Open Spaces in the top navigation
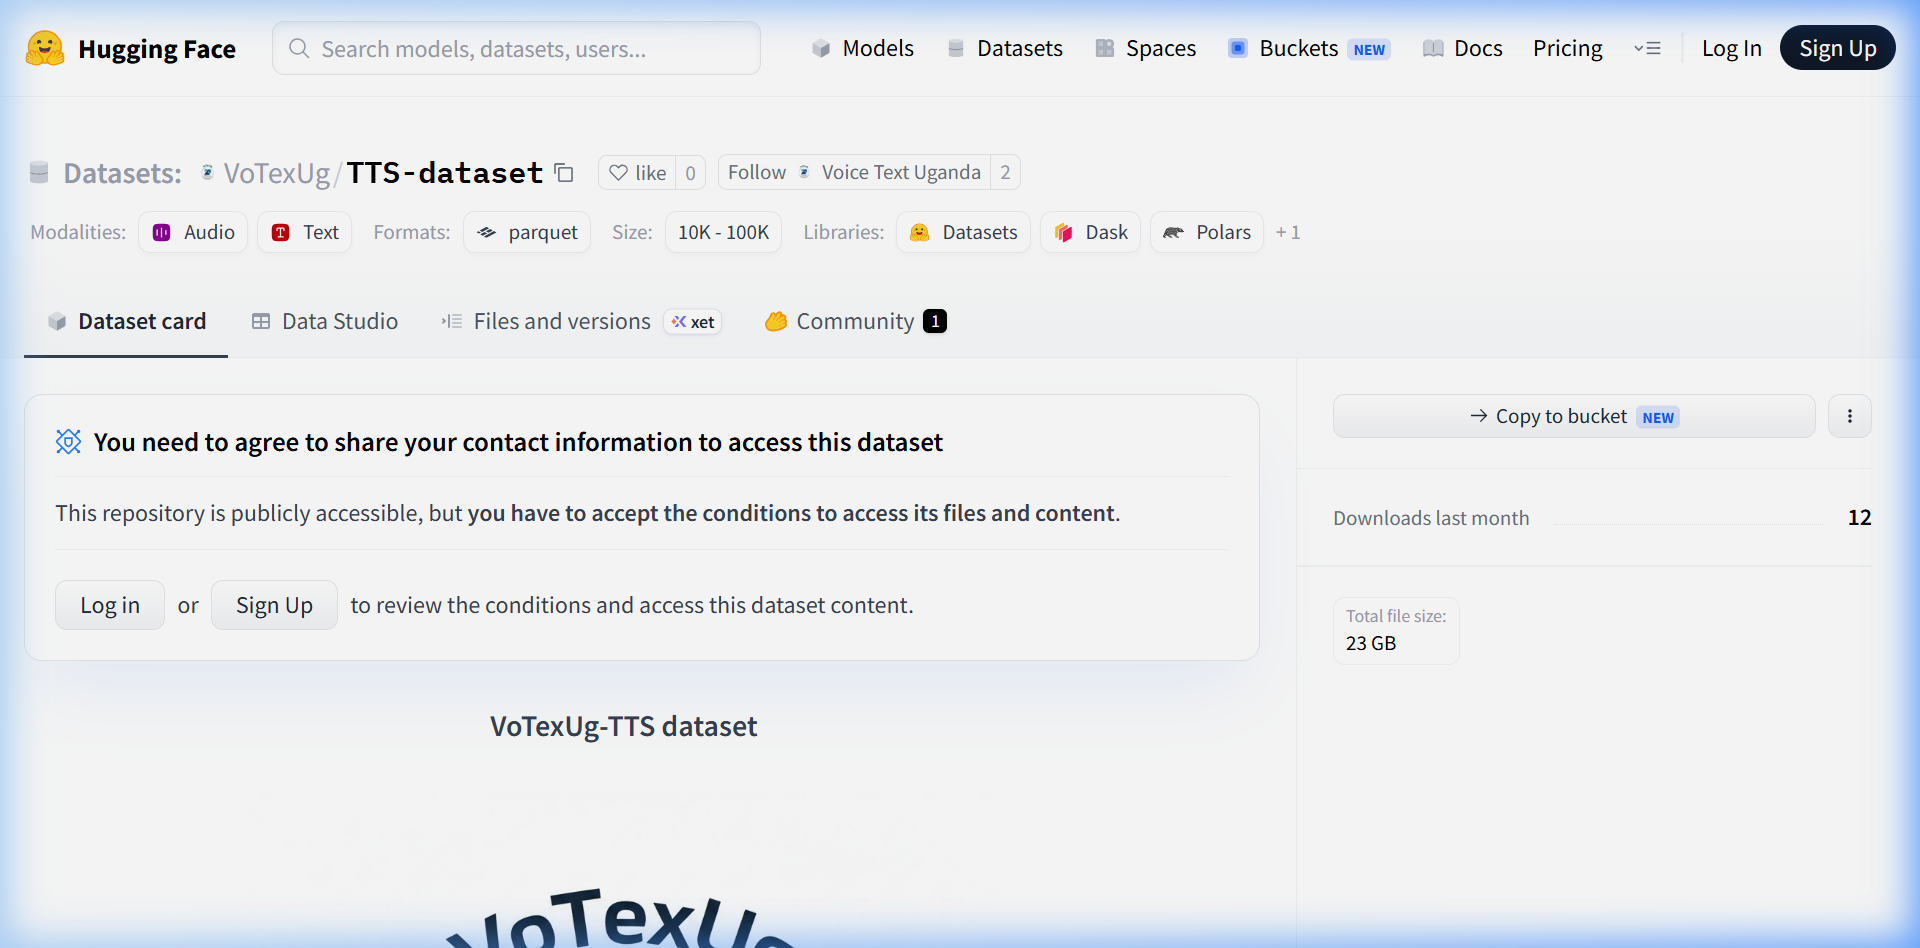The height and width of the screenshot is (948, 1920). [x=1146, y=48]
